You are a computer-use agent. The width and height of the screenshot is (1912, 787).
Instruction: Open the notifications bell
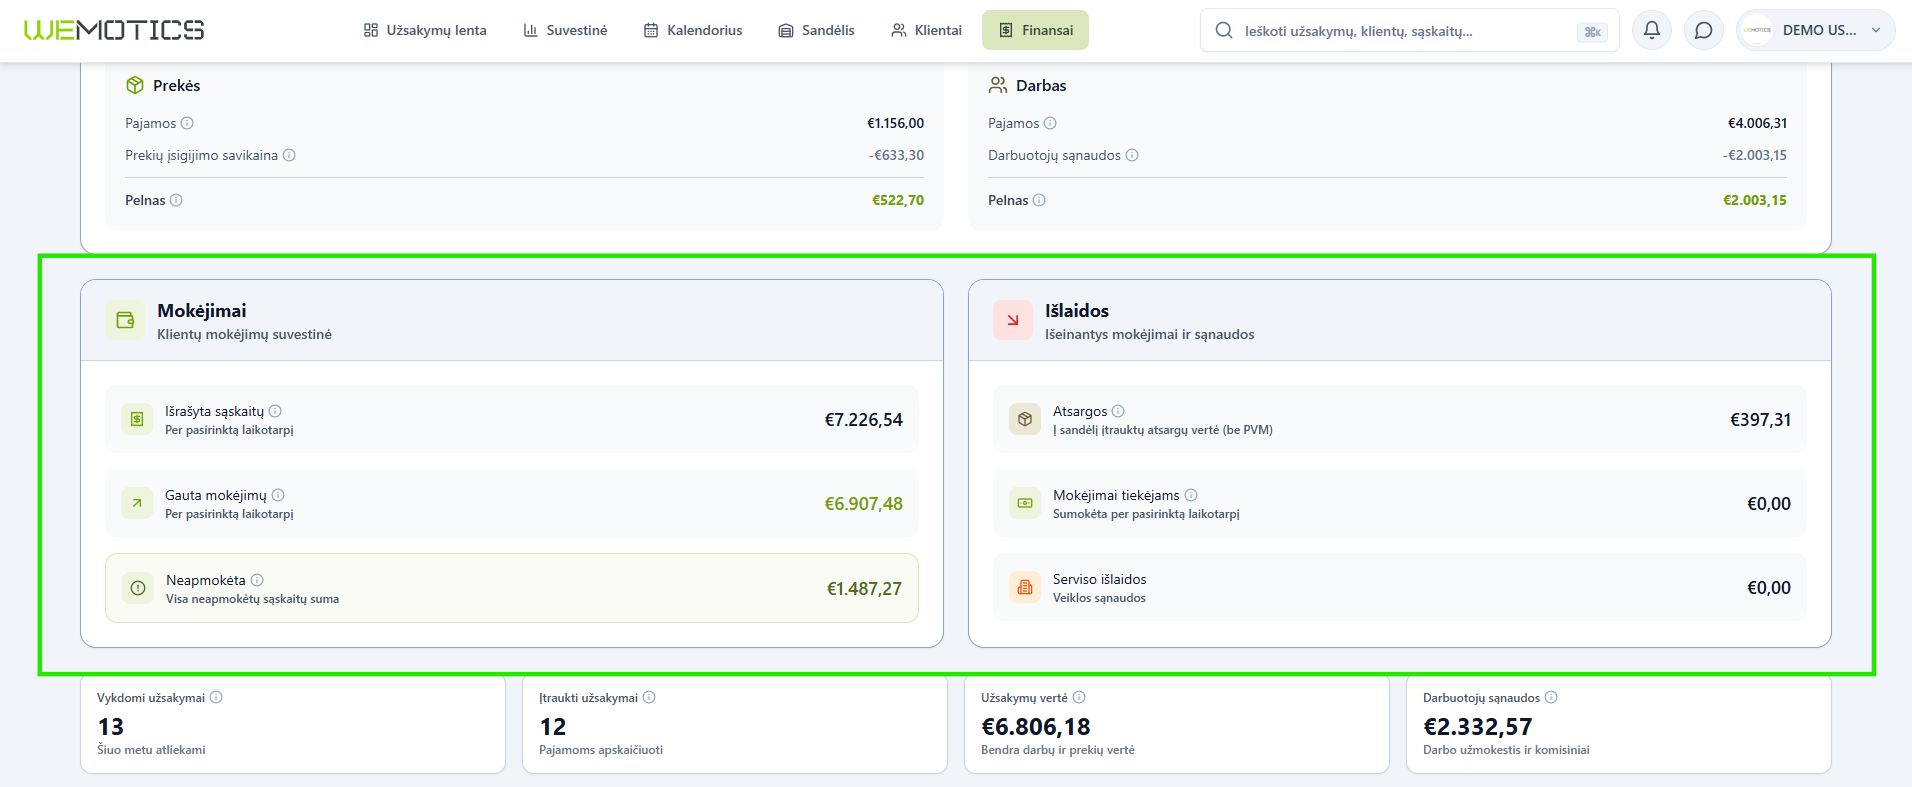pyautogui.click(x=1652, y=30)
